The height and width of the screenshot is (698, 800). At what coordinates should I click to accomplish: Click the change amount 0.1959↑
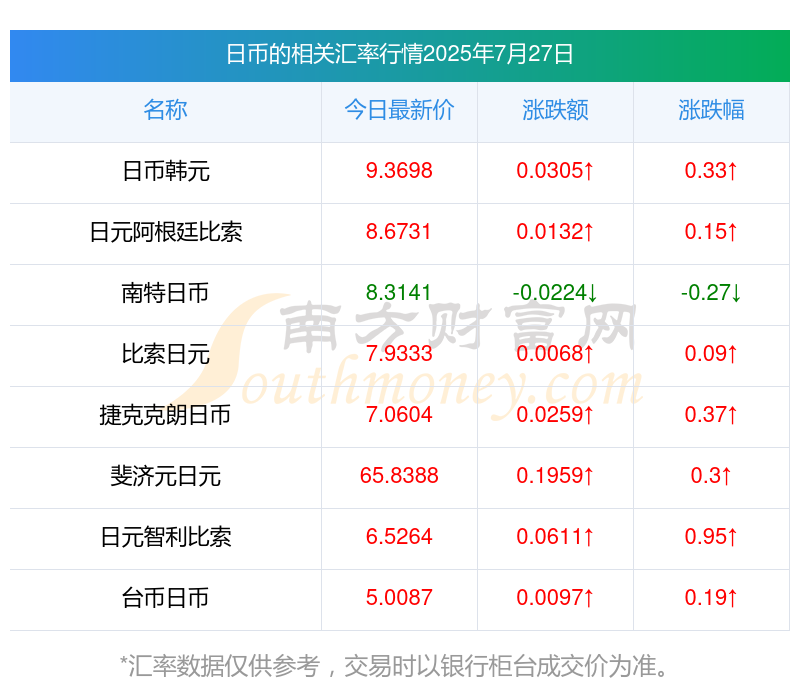pyautogui.click(x=555, y=476)
